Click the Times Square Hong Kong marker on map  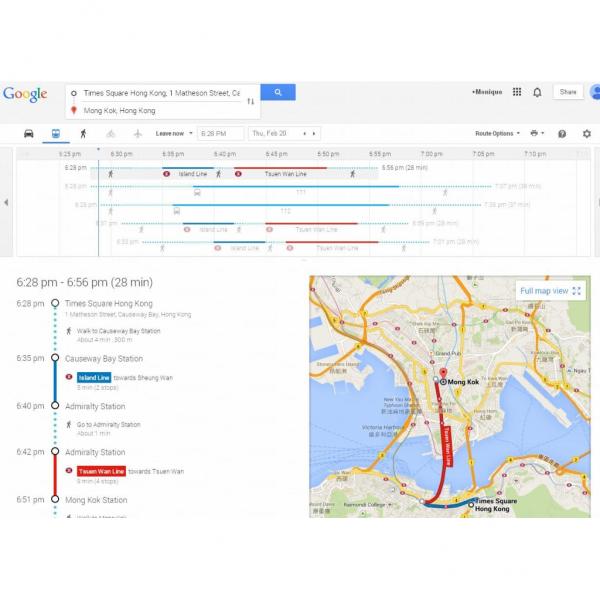471,505
